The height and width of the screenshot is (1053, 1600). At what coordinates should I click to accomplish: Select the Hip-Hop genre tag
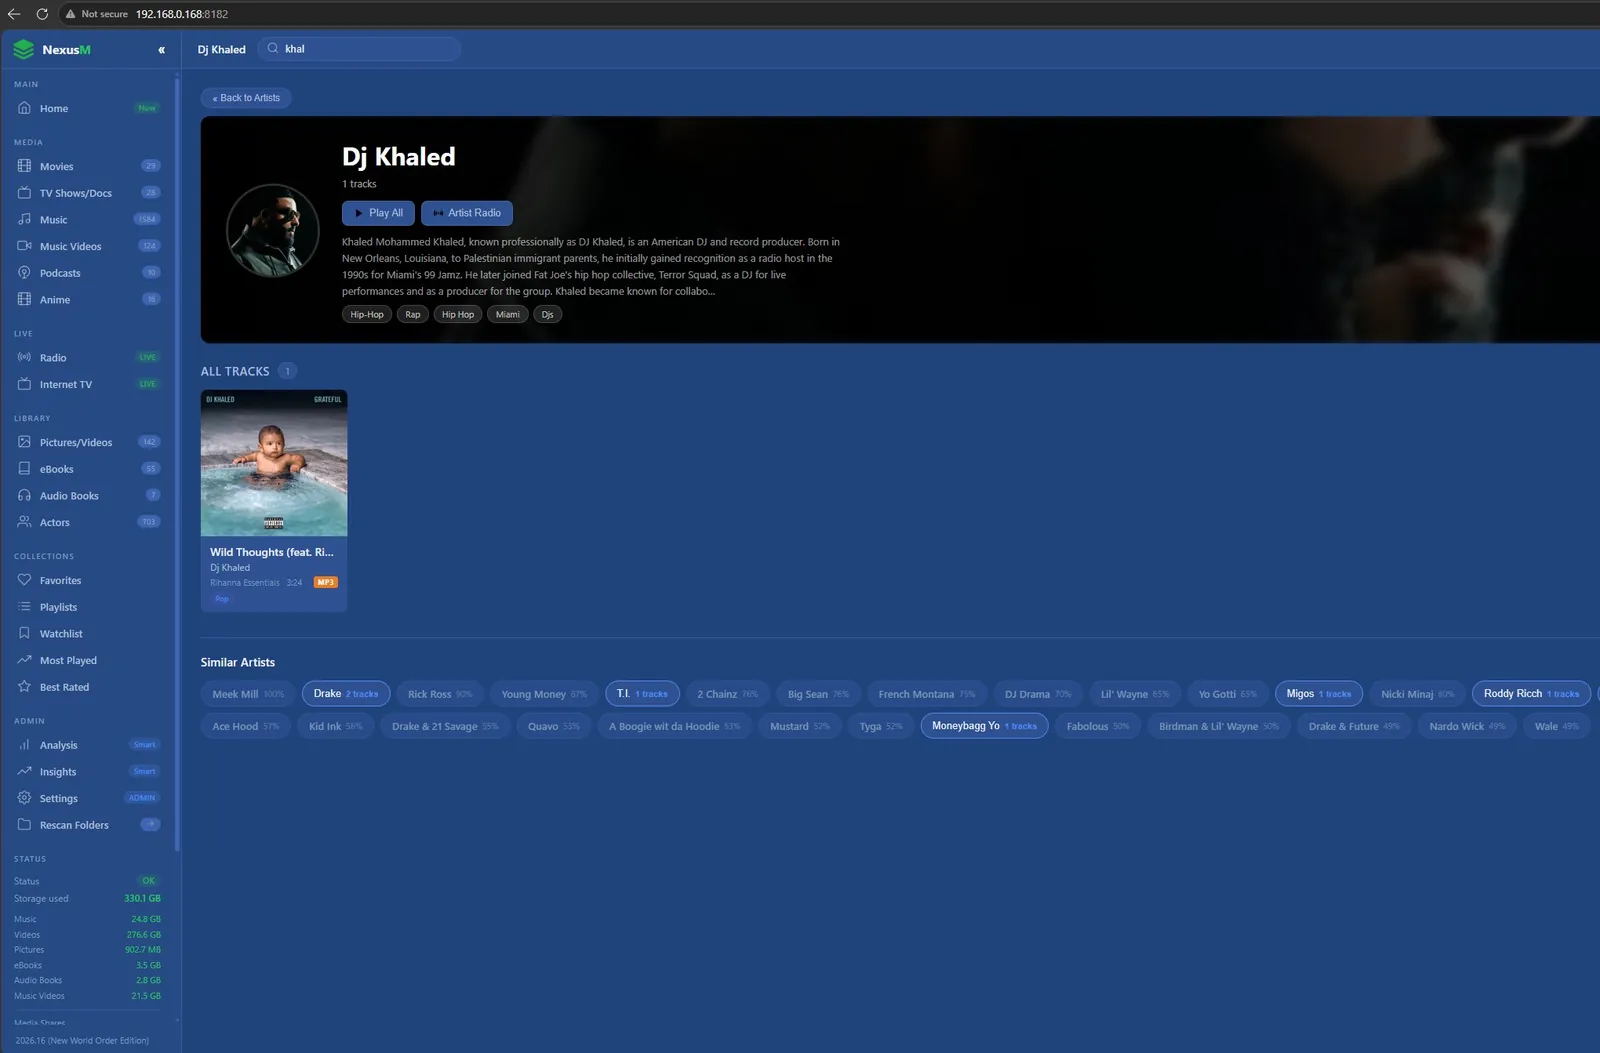367,314
